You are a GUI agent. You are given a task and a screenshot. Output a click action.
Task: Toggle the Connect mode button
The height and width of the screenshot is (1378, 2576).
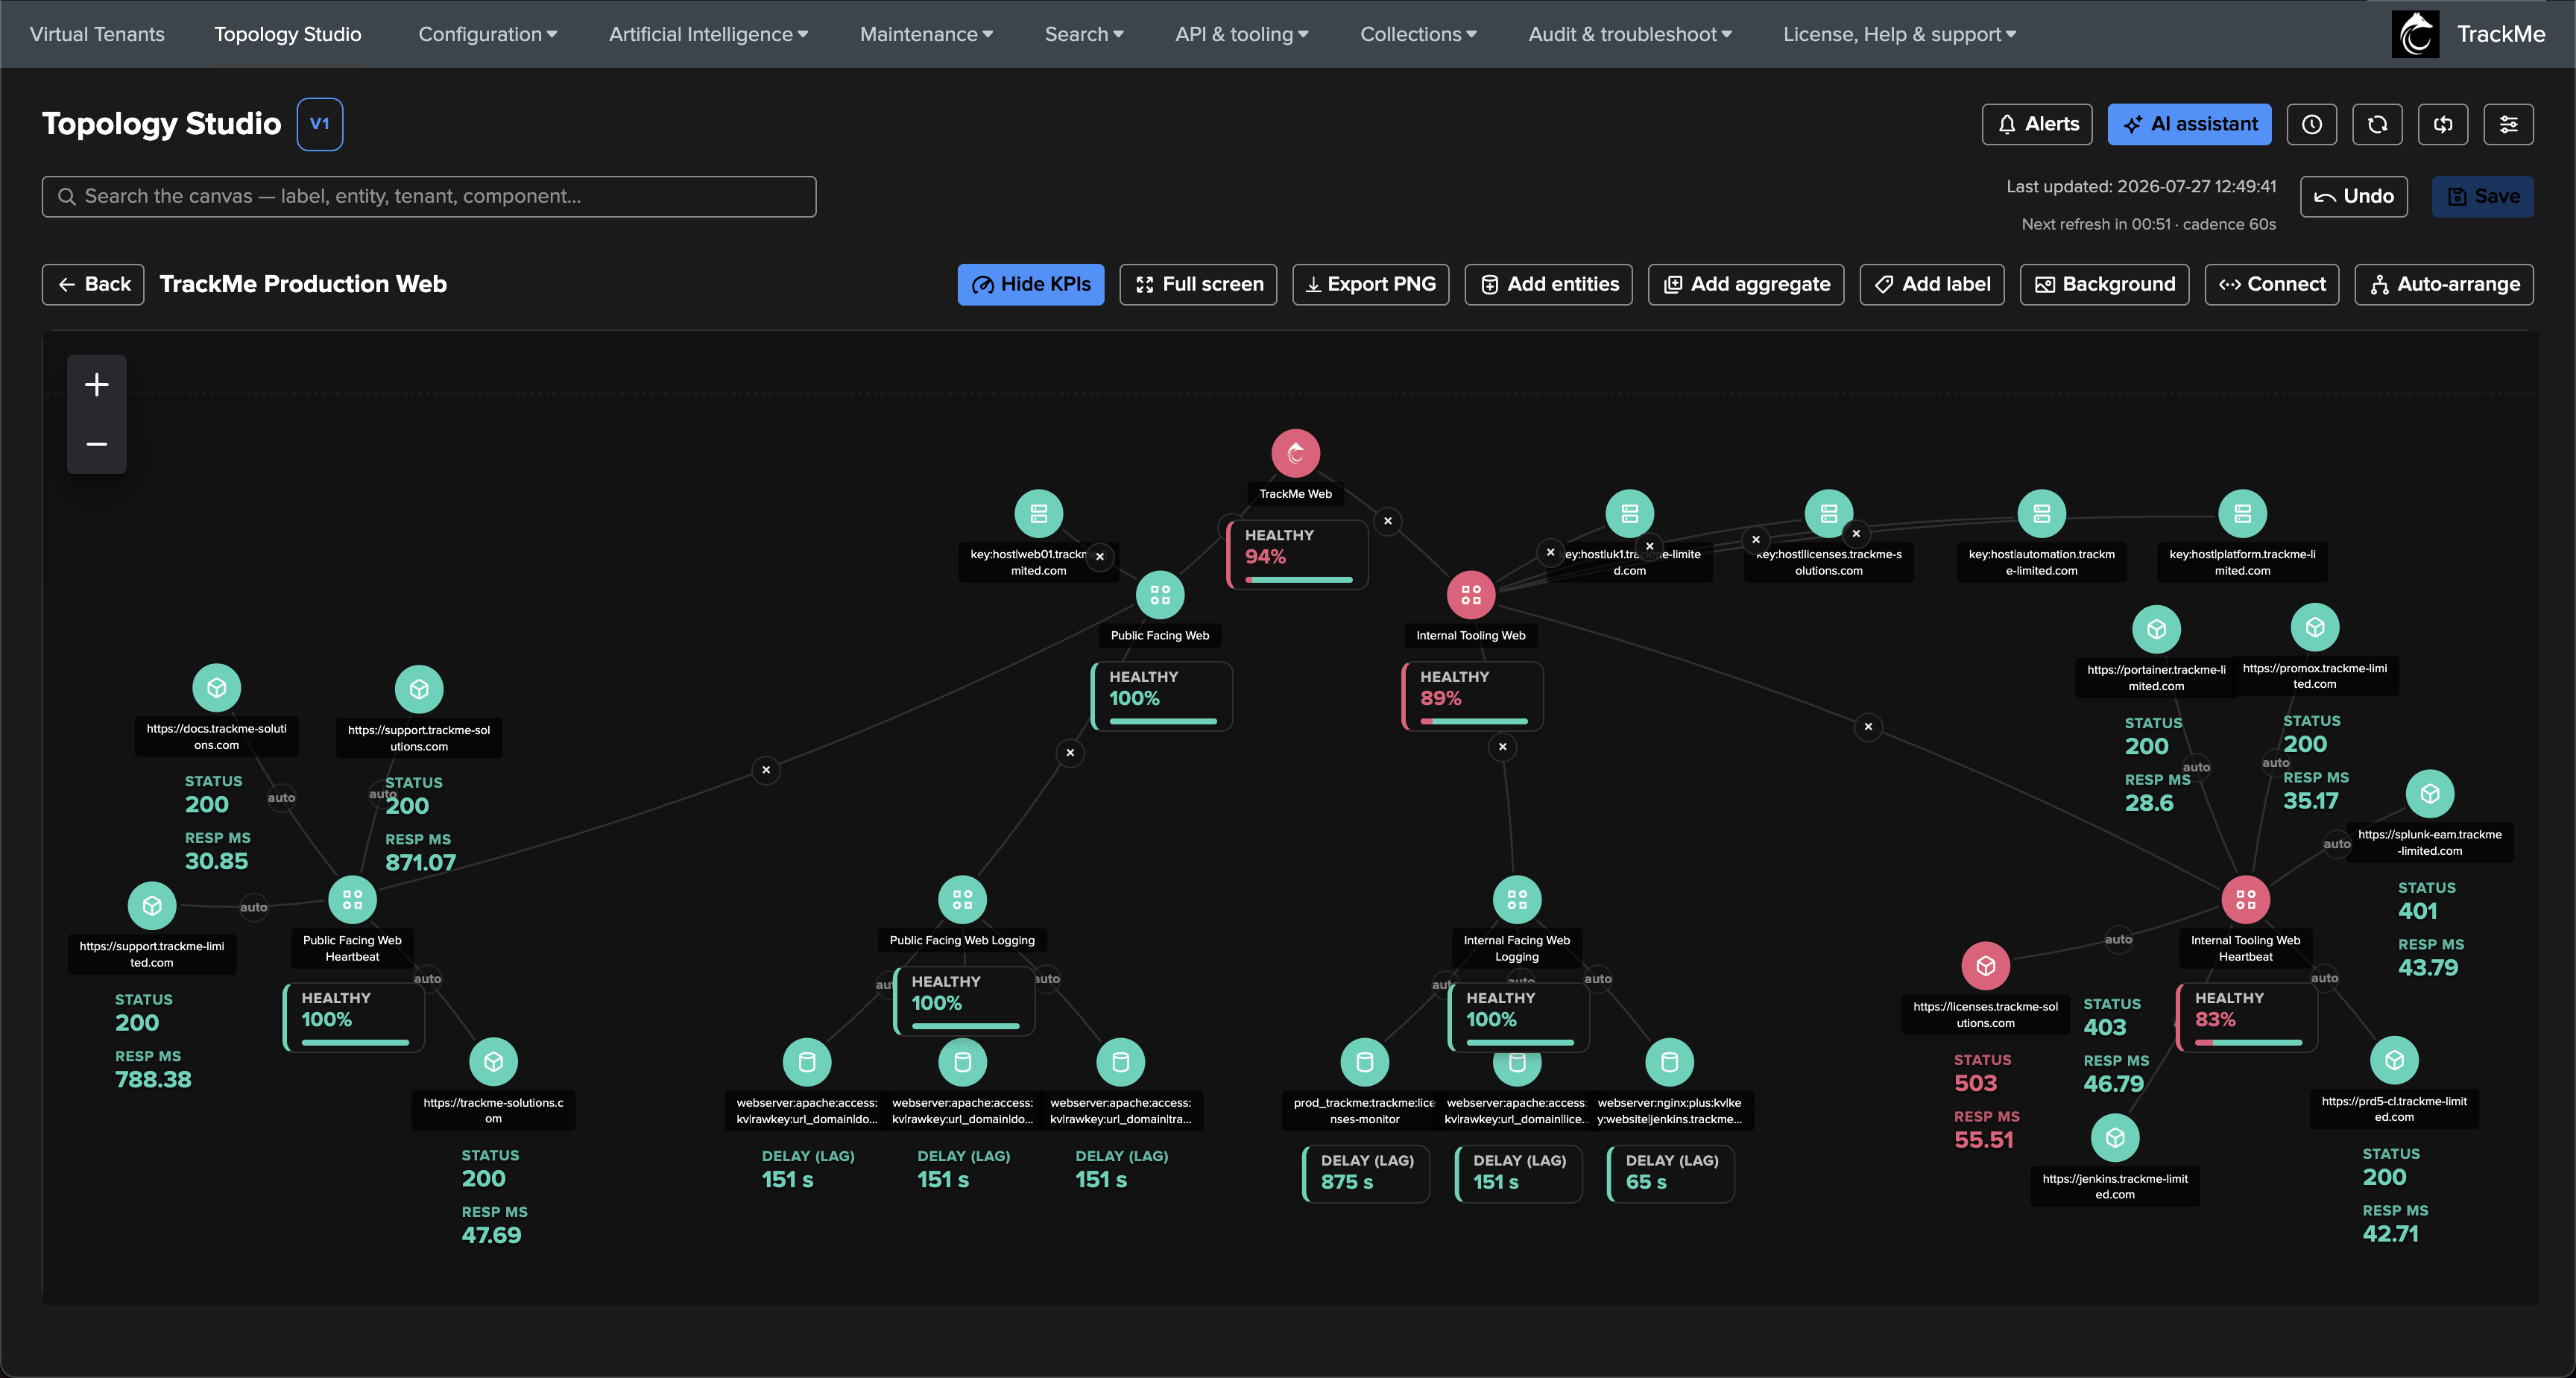click(x=2271, y=284)
